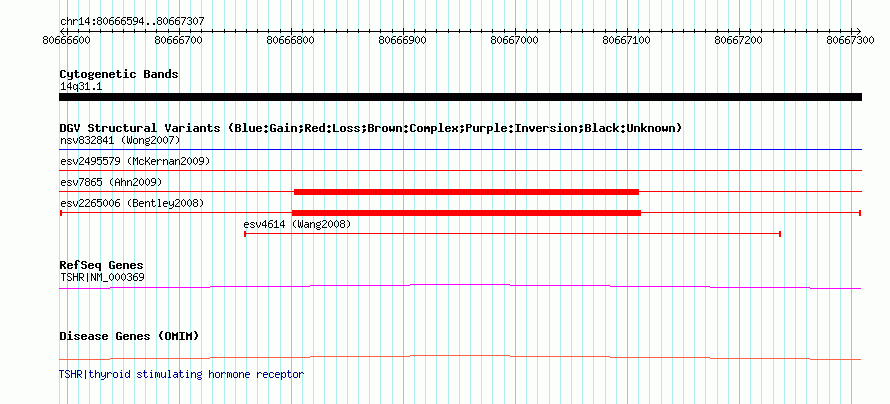The image size is (890, 404).
Task: Click ruler tick label 80667200
Action: (740, 40)
